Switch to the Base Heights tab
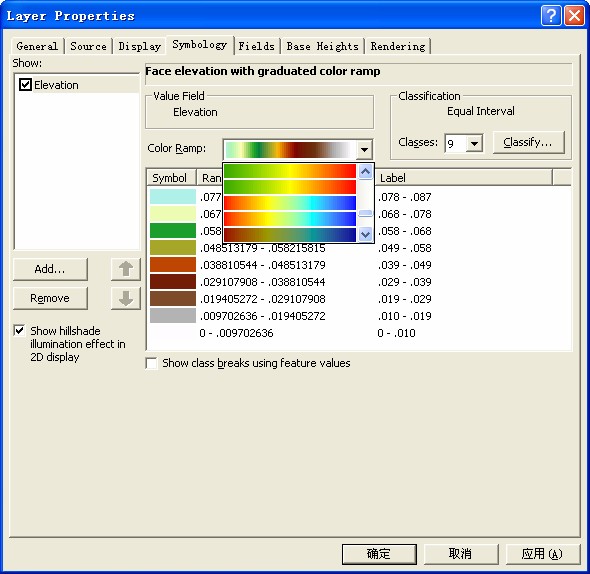 point(322,46)
